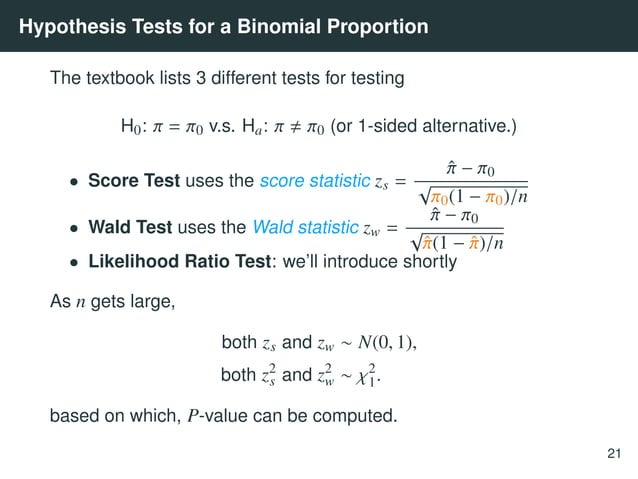Viewport: 638px width, 479px height.
Task: Click the null hypothesis H0 expression
Action: point(162,126)
